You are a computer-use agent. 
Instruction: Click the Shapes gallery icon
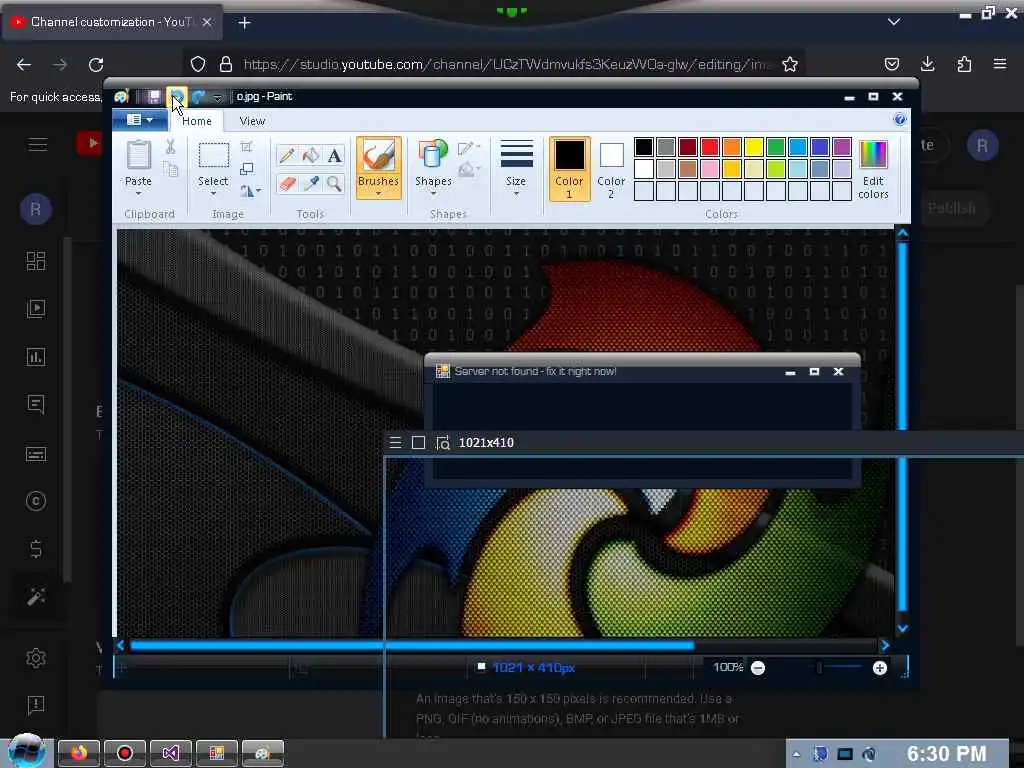coord(433,155)
